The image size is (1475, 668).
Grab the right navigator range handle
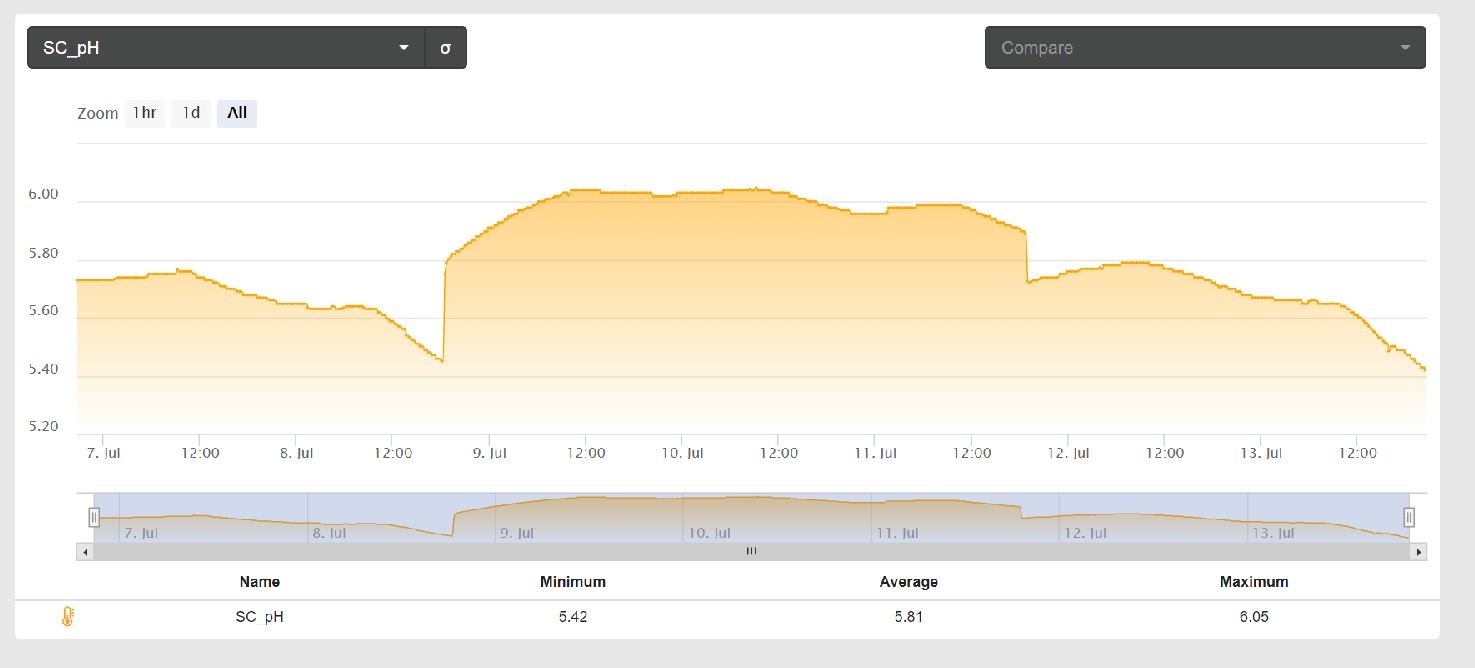(x=1409, y=517)
